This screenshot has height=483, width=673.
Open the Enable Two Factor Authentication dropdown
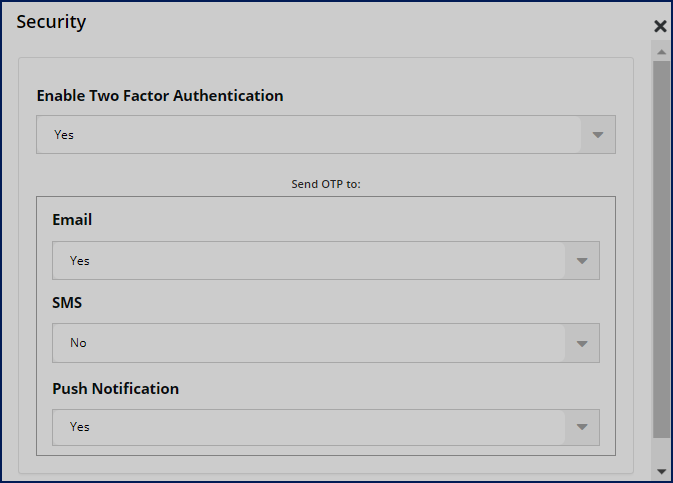pyautogui.click(x=308, y=135)
